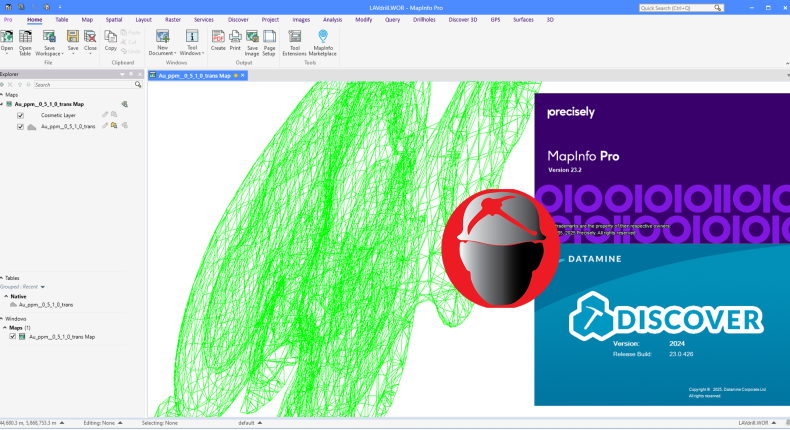Viewport: 790px width, 430px height.
Task: Click the first quick access toolbar icon
Action: (x=8, y=8)
